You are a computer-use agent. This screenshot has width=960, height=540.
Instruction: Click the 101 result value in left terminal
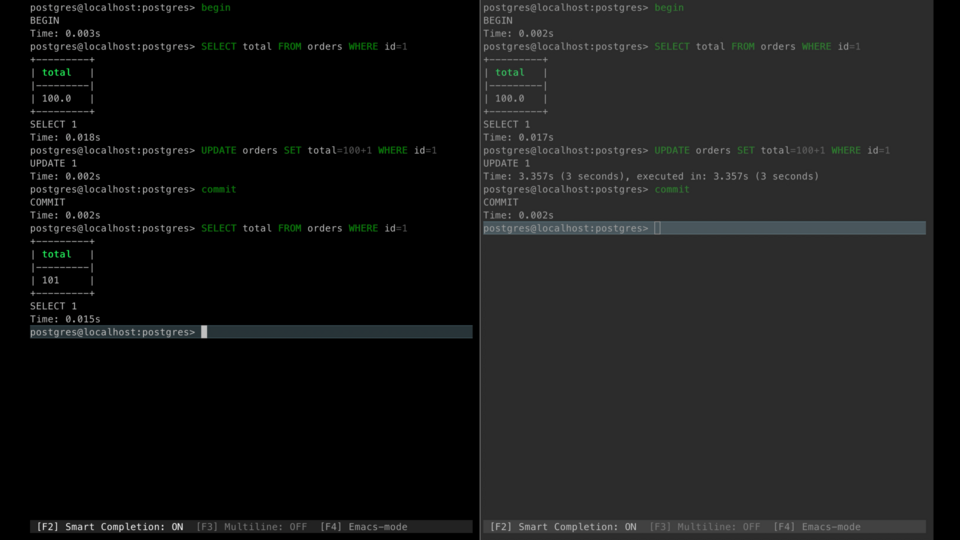[x=50, y=280]
